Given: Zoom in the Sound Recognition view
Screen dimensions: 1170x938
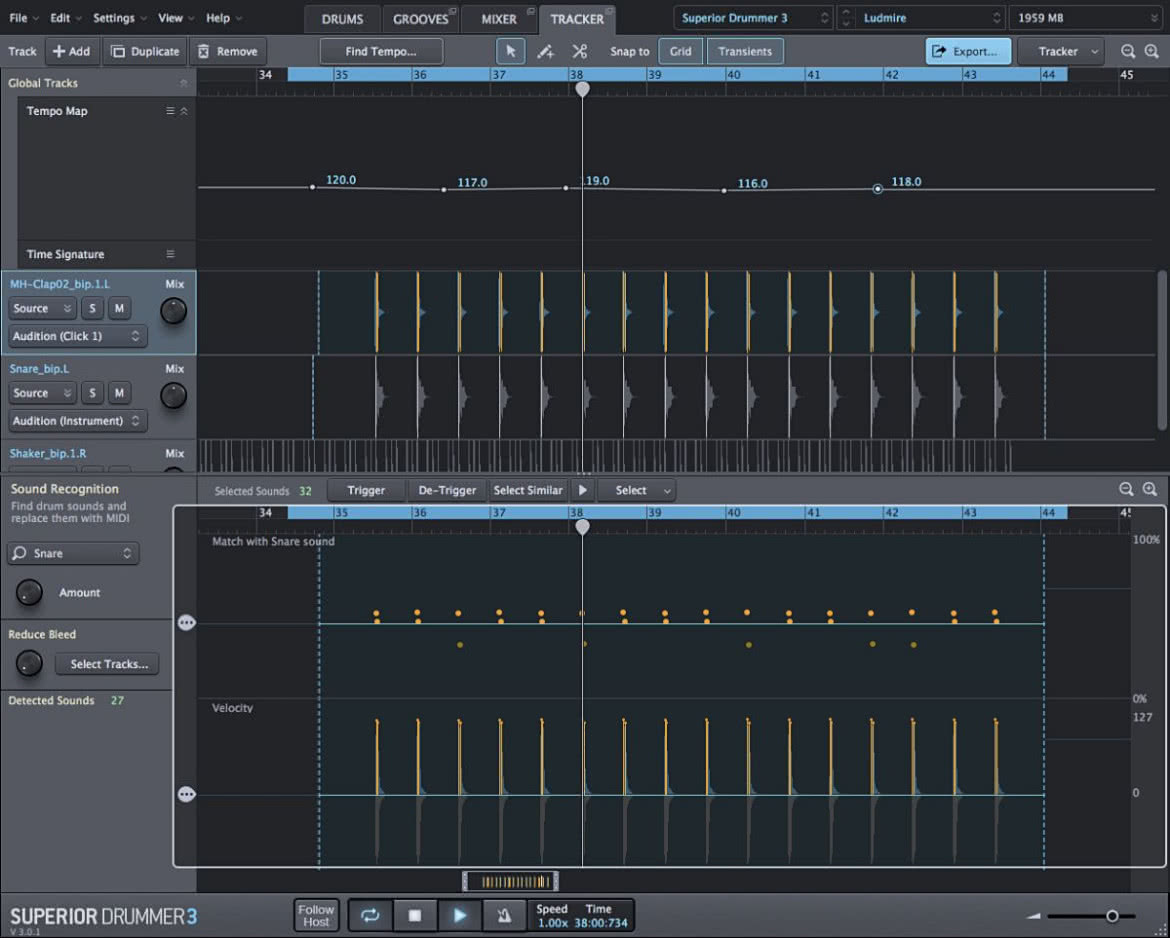Looking at the screenshot, I should 1150,490.
